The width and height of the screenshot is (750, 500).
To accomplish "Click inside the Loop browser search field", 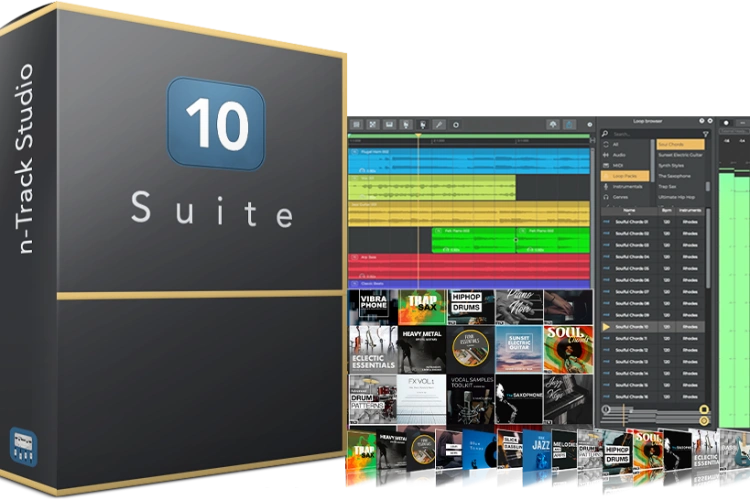I will pyautogui.click(x=655, y=134).
